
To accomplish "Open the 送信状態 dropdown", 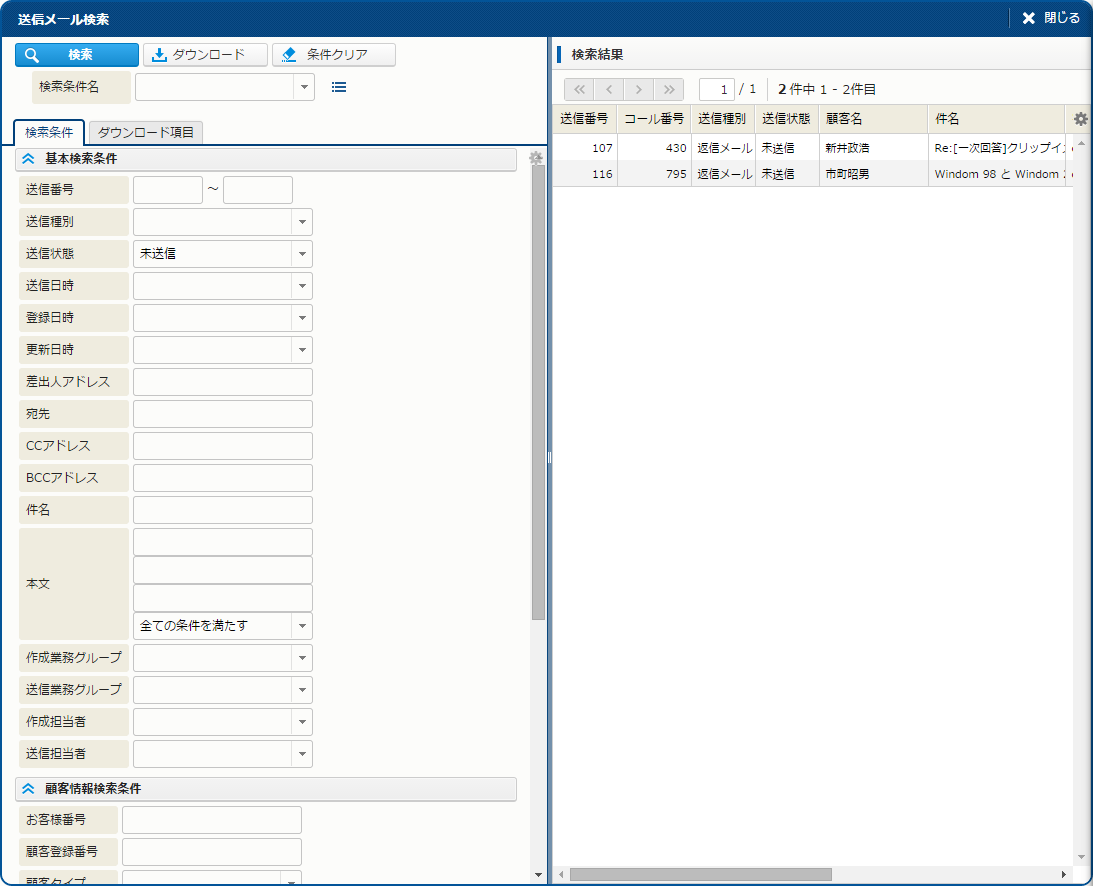I will pos(302,254).
